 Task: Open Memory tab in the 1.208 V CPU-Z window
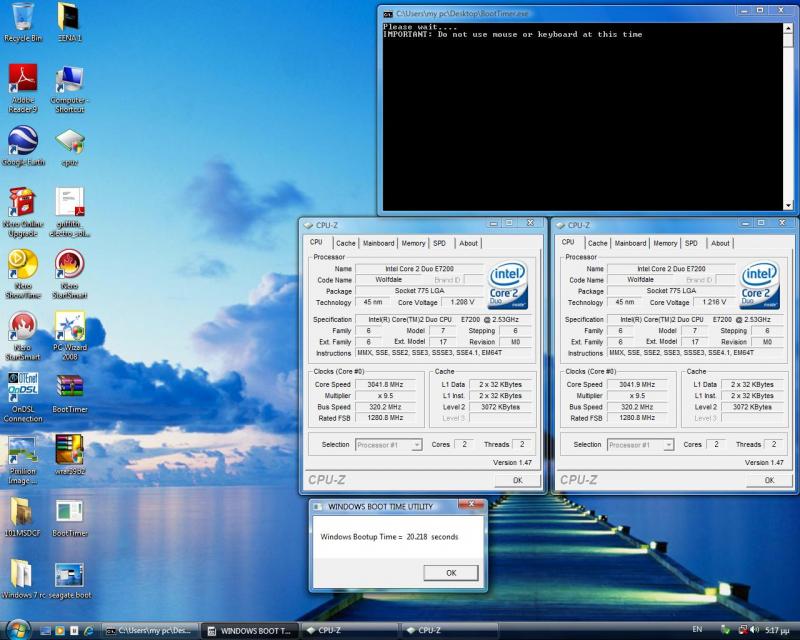(x=413, y=243)
